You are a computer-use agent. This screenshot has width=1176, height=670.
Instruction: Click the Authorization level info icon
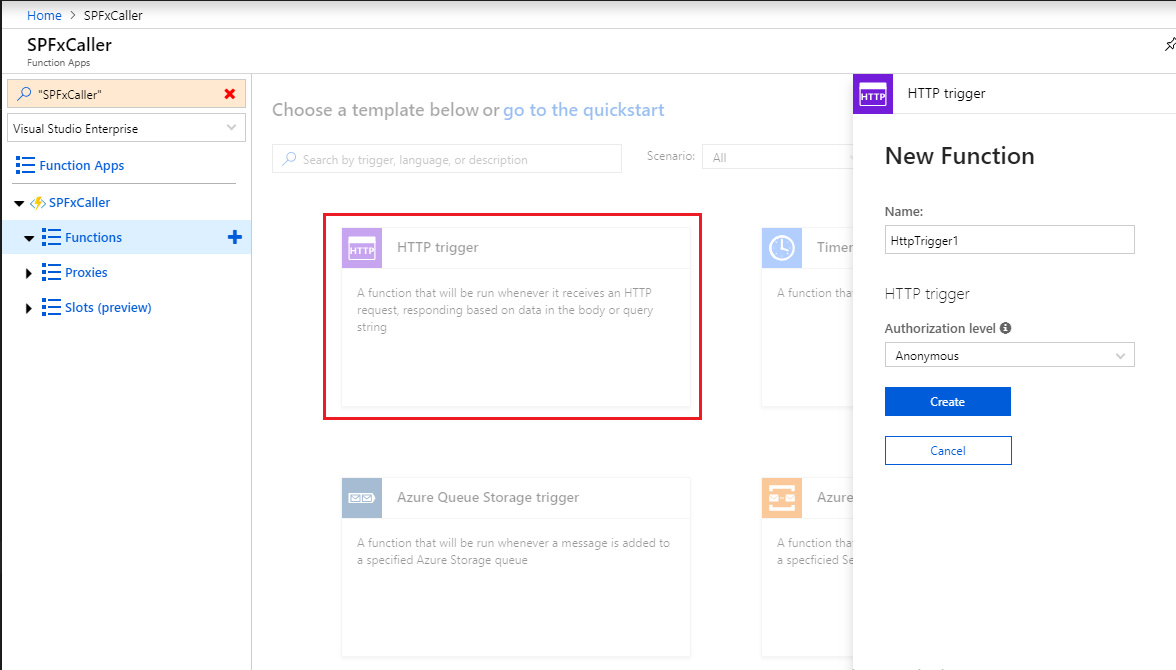1005,328
